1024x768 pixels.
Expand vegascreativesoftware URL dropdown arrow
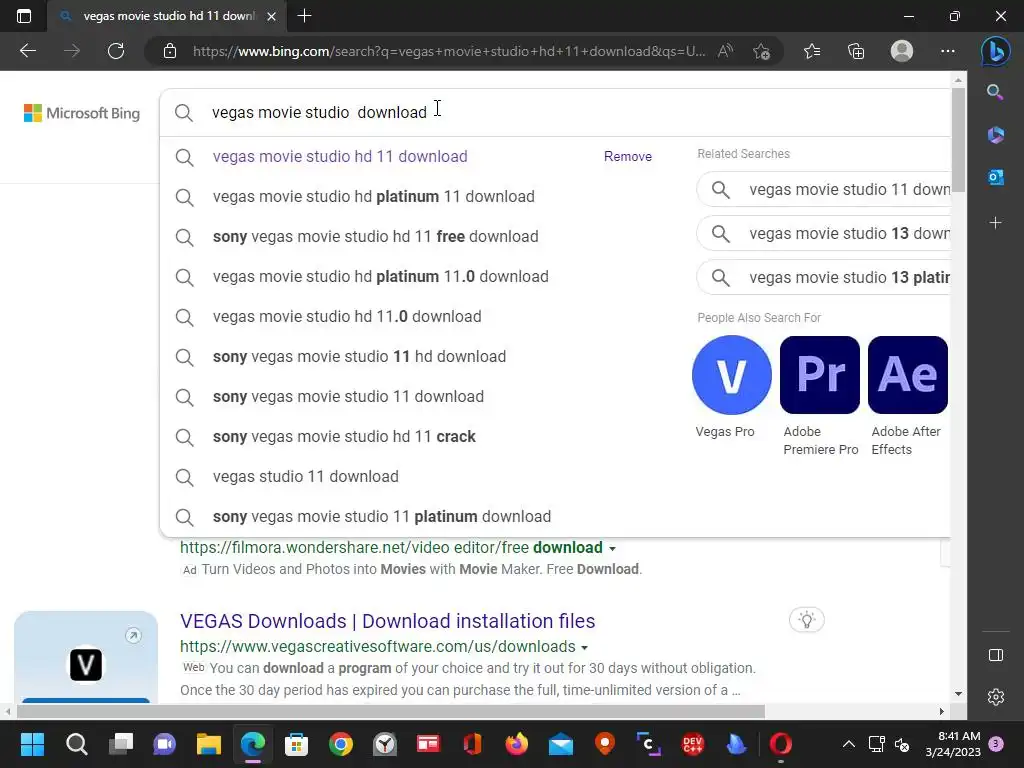[584, 648]
